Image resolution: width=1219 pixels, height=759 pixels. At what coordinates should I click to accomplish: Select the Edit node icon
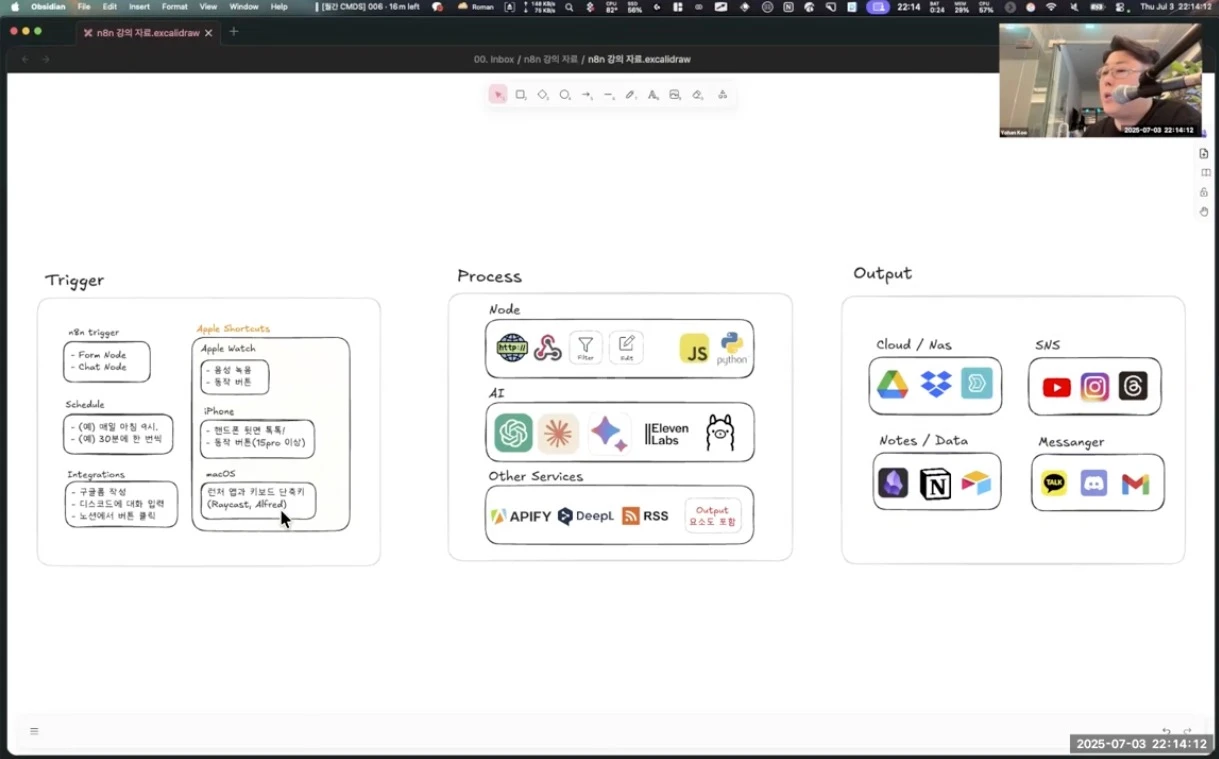click(626, 348)
